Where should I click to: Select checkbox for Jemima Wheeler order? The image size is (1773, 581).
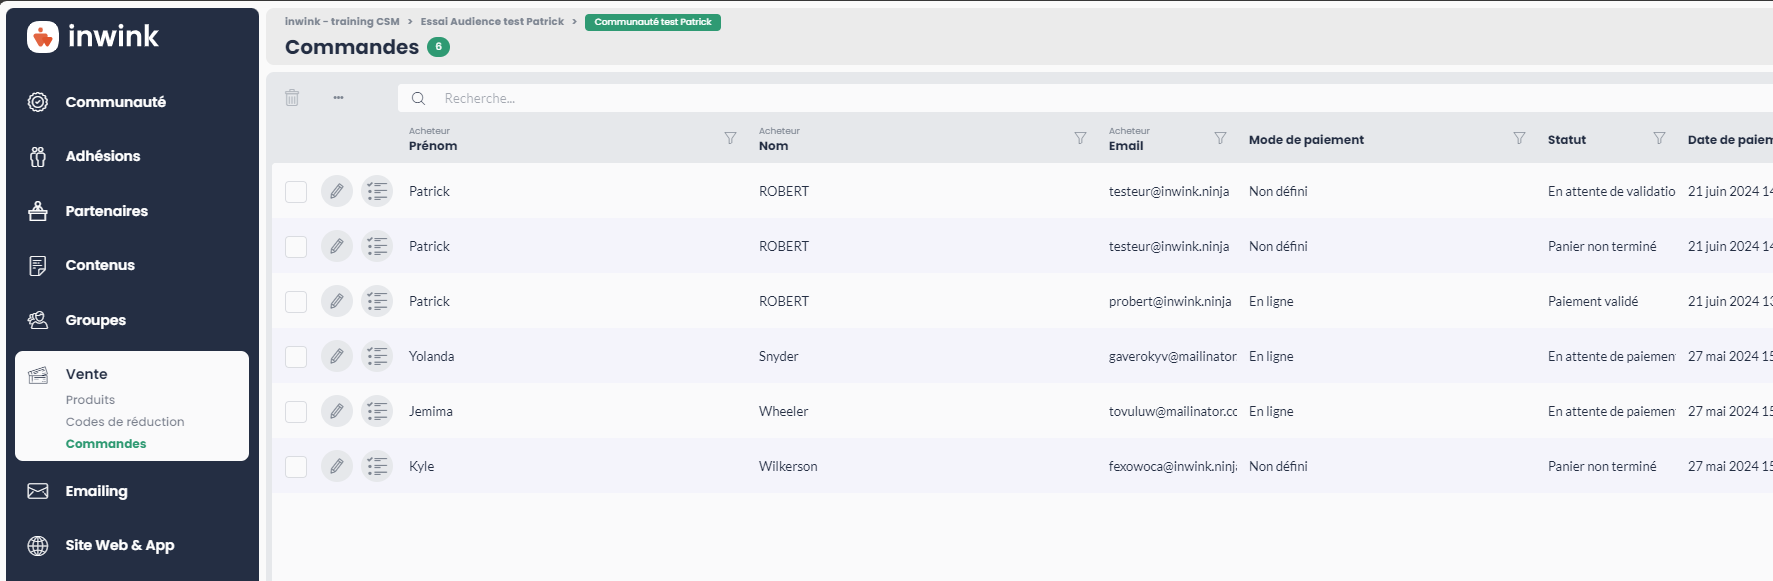pyautogui.click(x=296, y=411)
